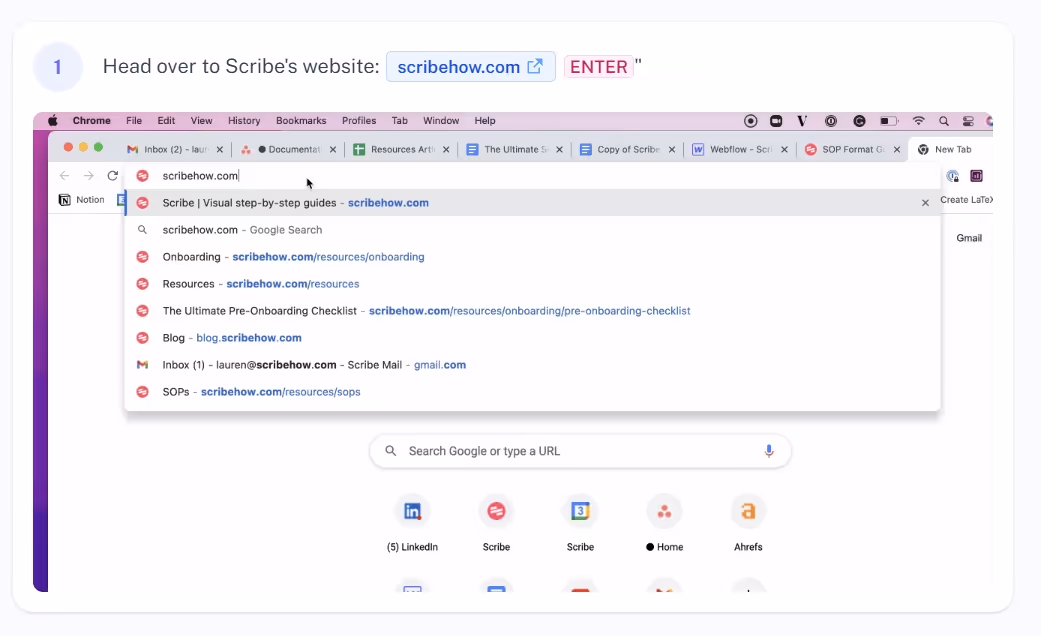The height and width of the screenshot is (636, 1041).
Task: Select the New Tab tab
Action: click(x=952, y=149)
